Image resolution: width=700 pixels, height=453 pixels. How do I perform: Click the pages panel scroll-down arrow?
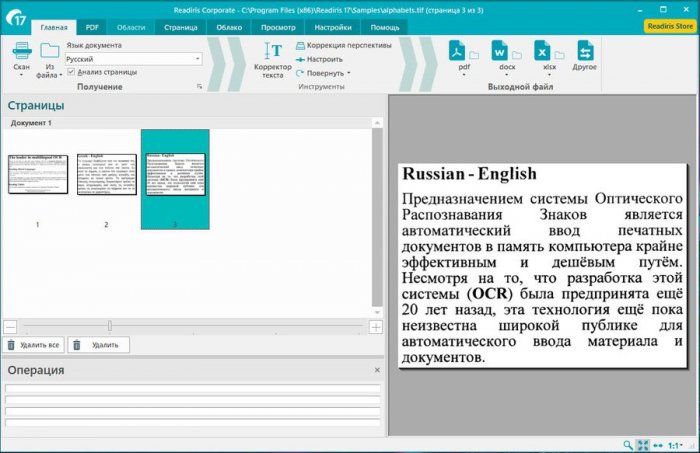point(377,312)
